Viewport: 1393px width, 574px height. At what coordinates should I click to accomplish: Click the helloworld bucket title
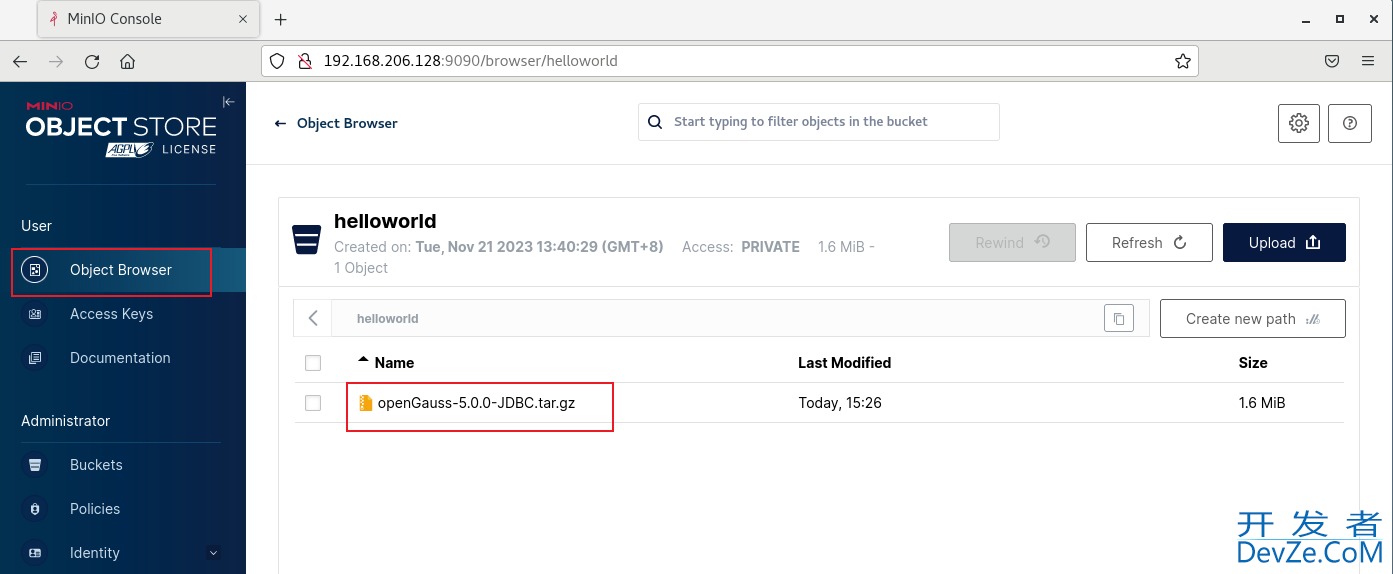click(385, 221)
